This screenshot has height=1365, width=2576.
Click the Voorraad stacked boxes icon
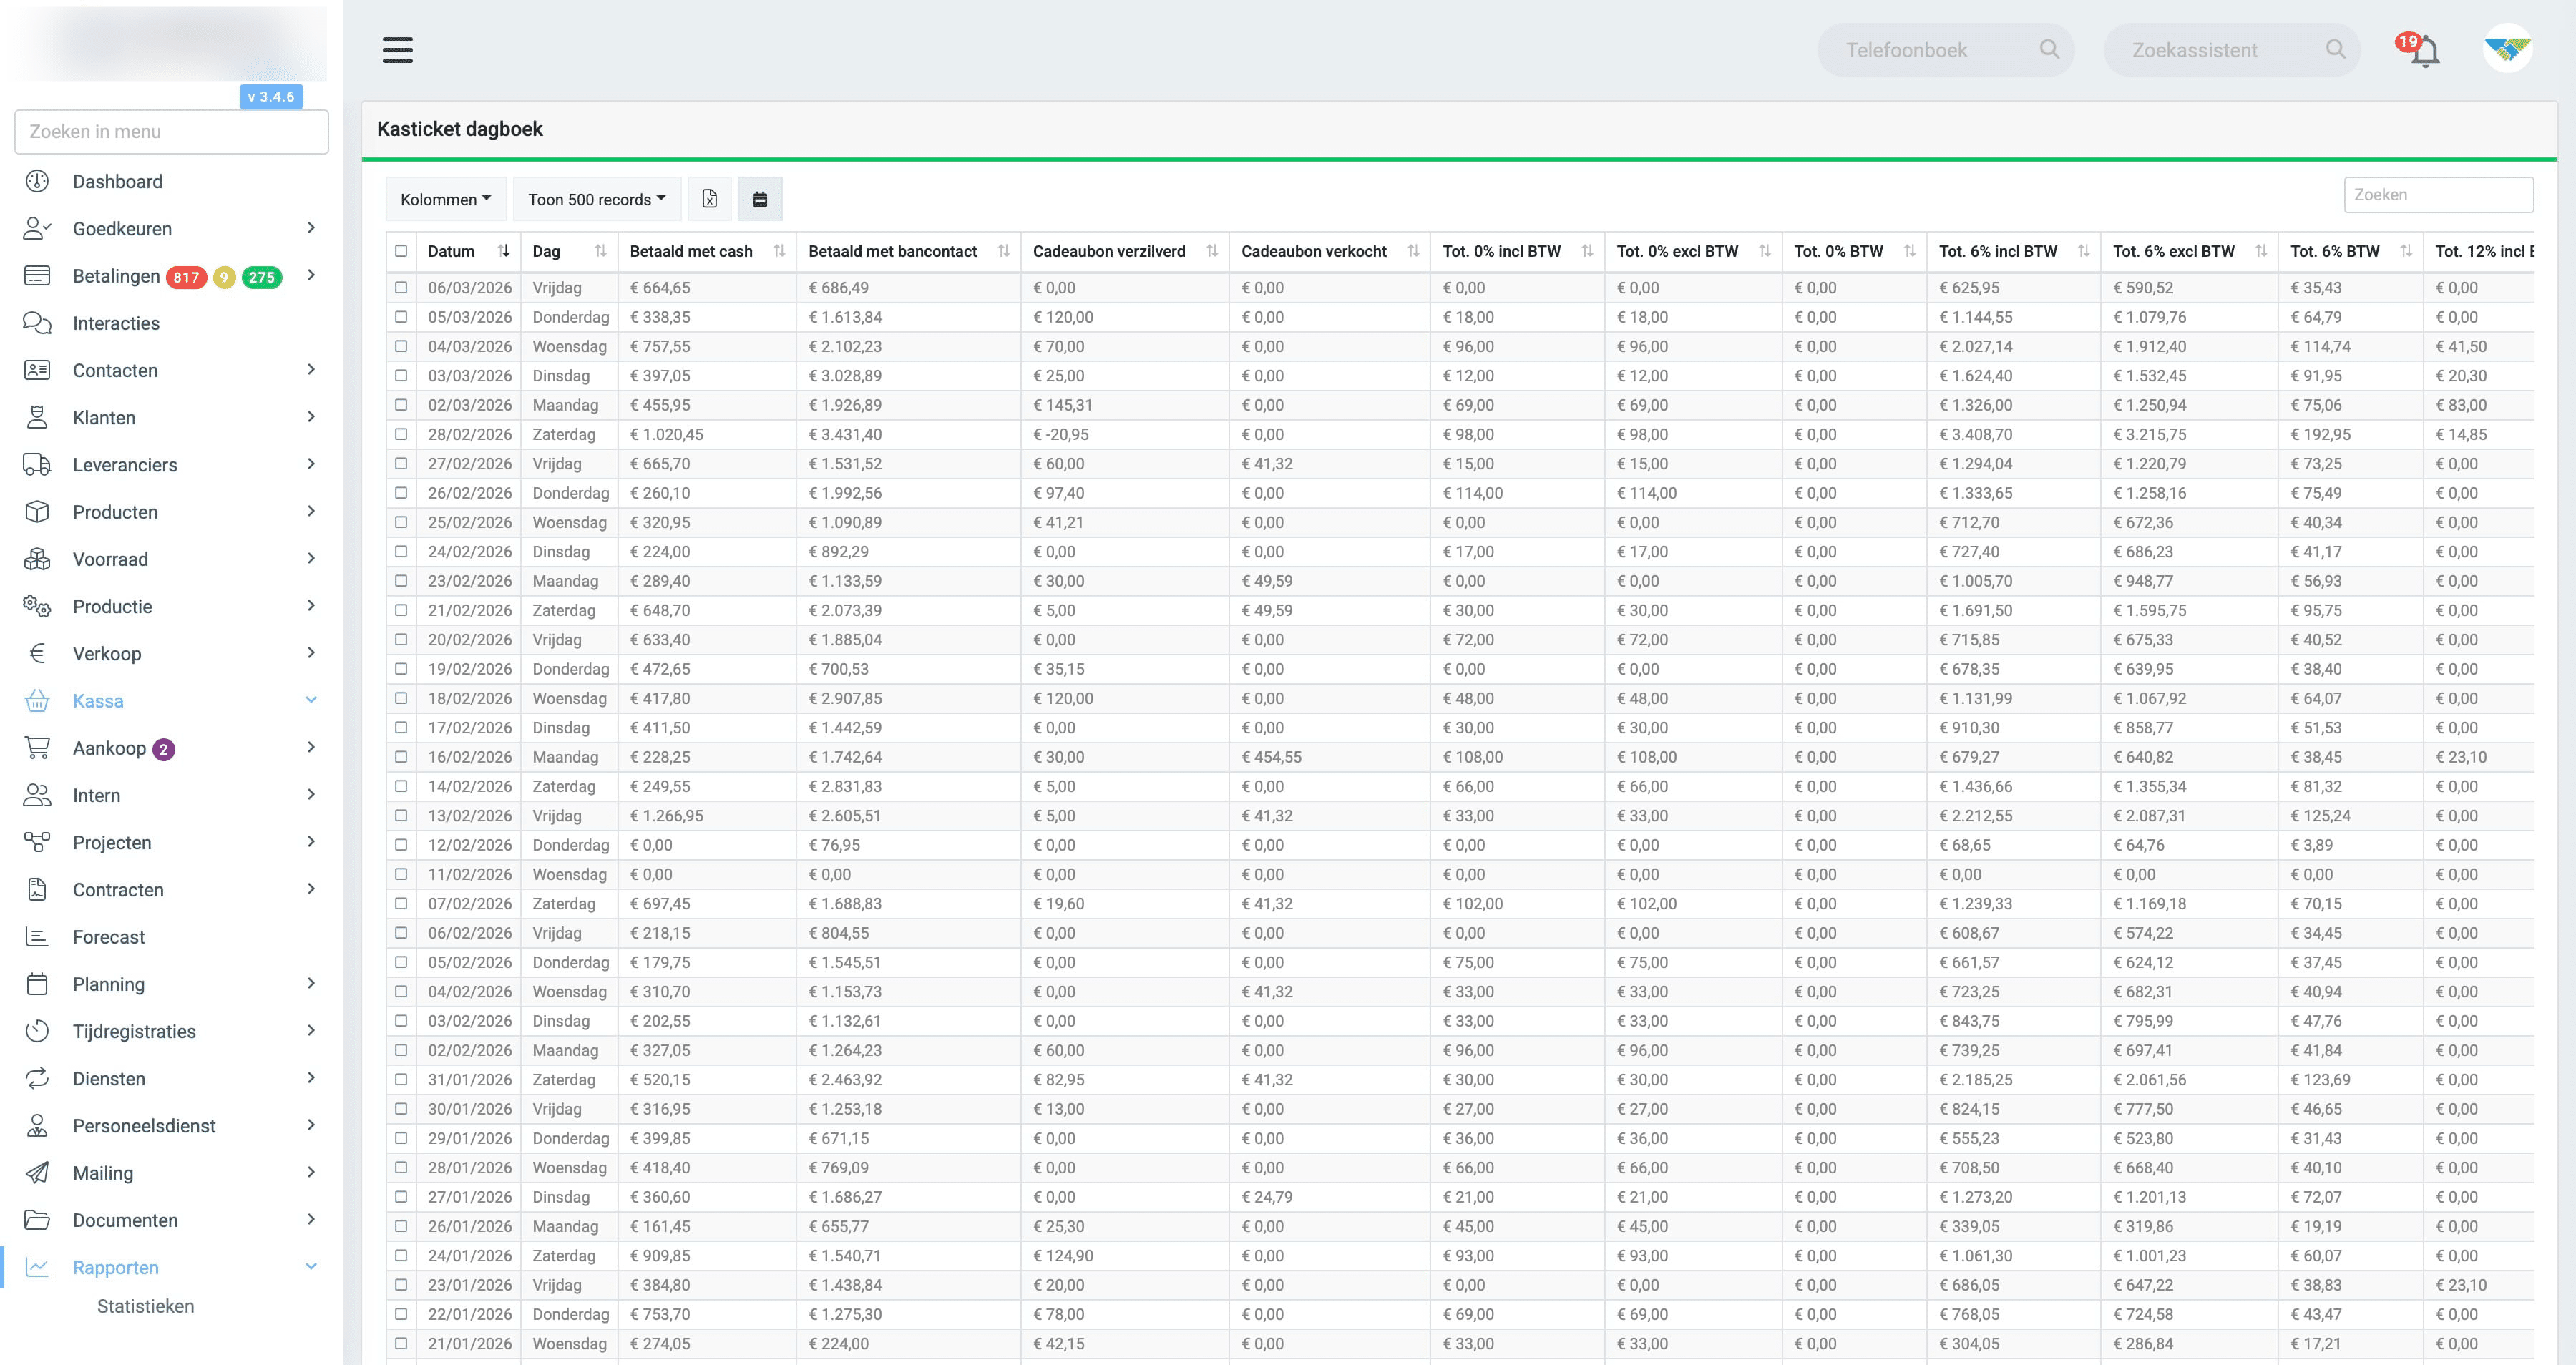click(x=37, y=559)
